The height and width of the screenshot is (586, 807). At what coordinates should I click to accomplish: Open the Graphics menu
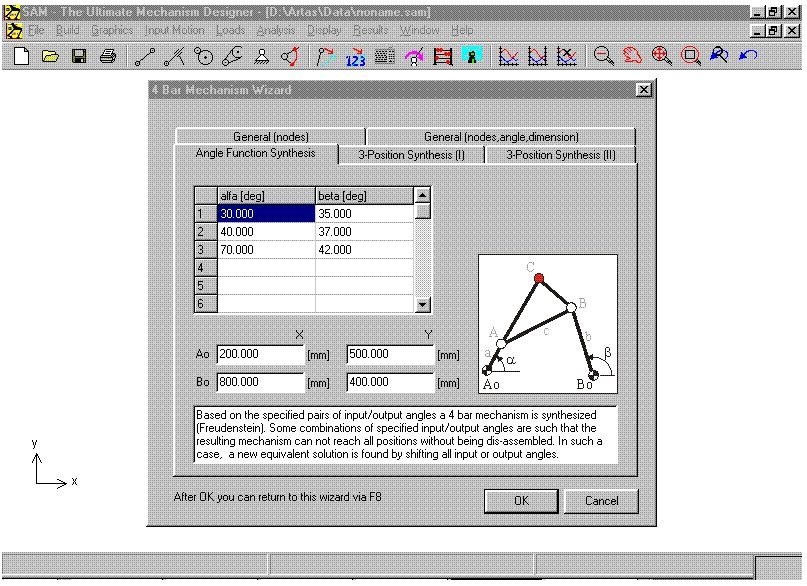[112, 30]
